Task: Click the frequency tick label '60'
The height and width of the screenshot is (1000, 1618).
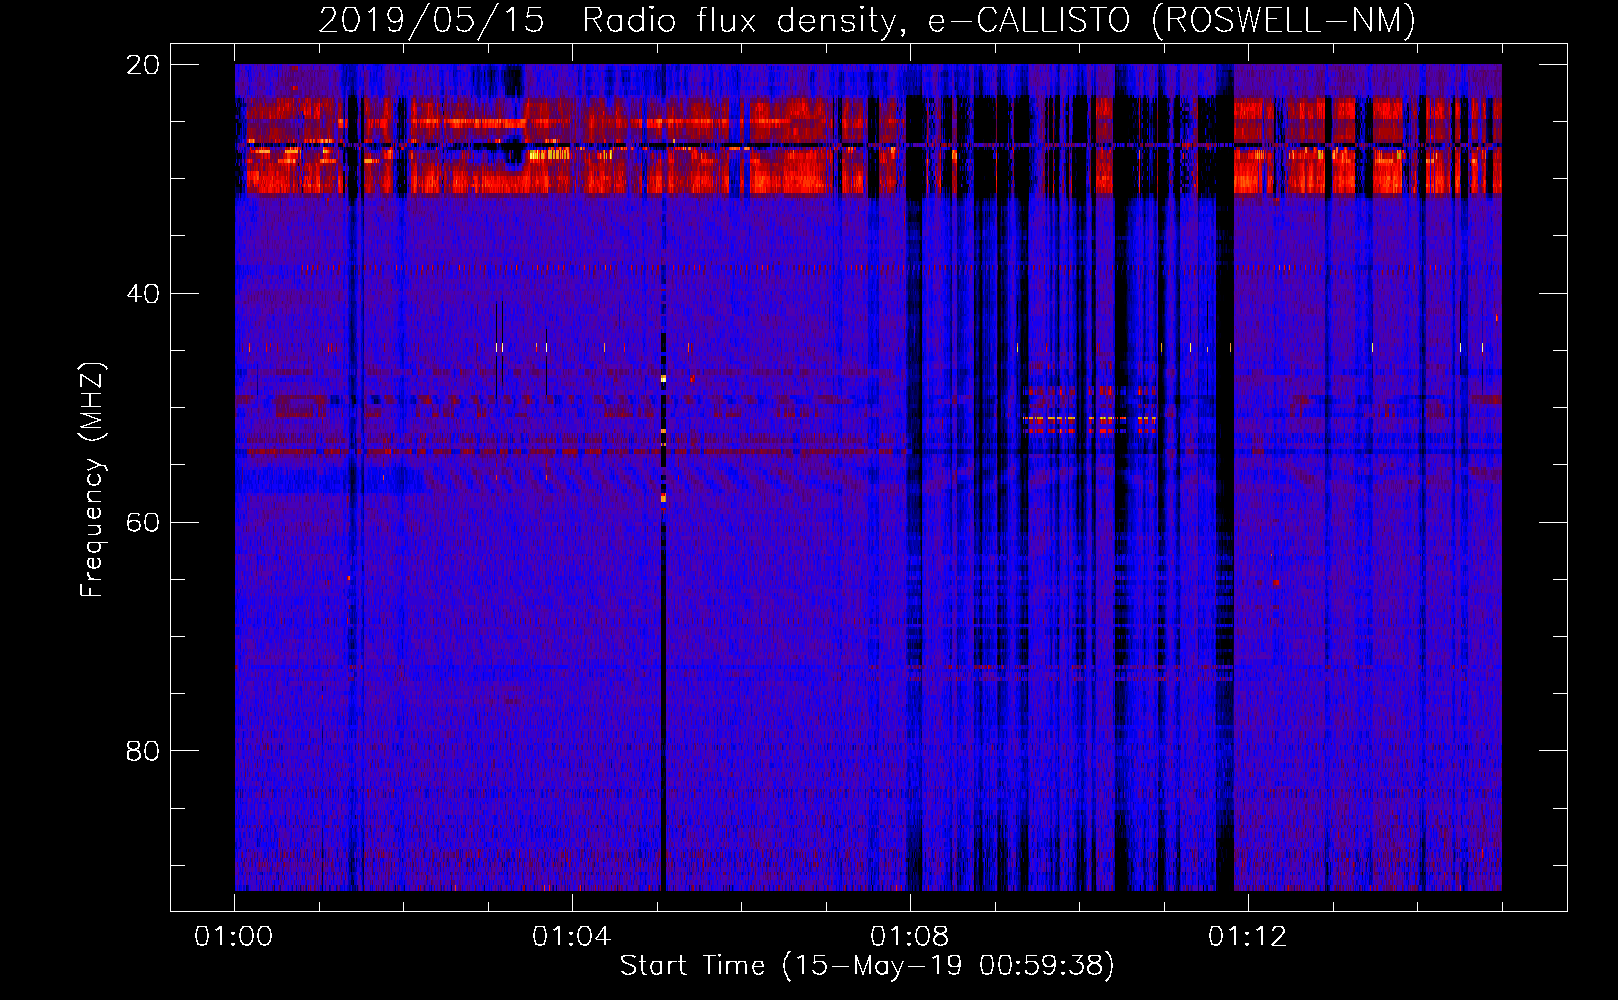Action: (143, 523)
